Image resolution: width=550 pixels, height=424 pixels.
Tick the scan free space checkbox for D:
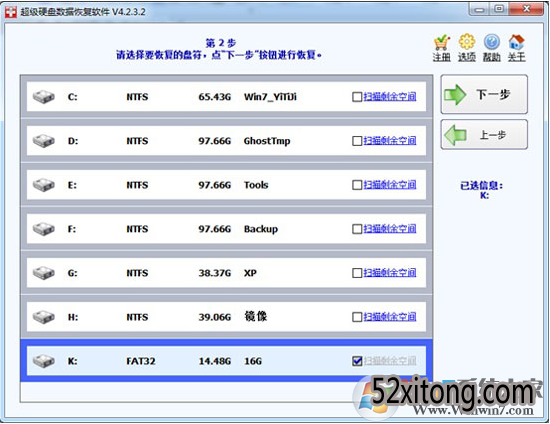pos(357,141)
